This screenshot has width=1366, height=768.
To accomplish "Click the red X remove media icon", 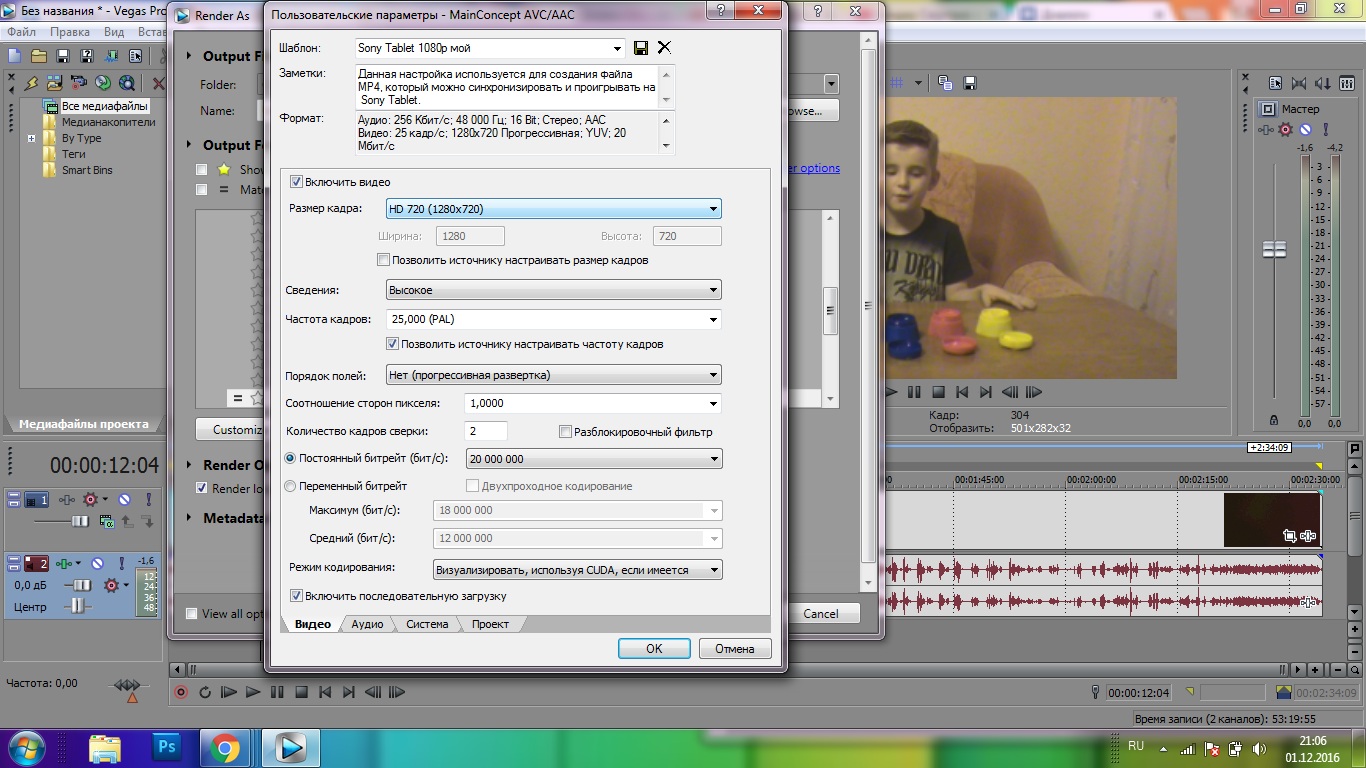I will 158,83.
